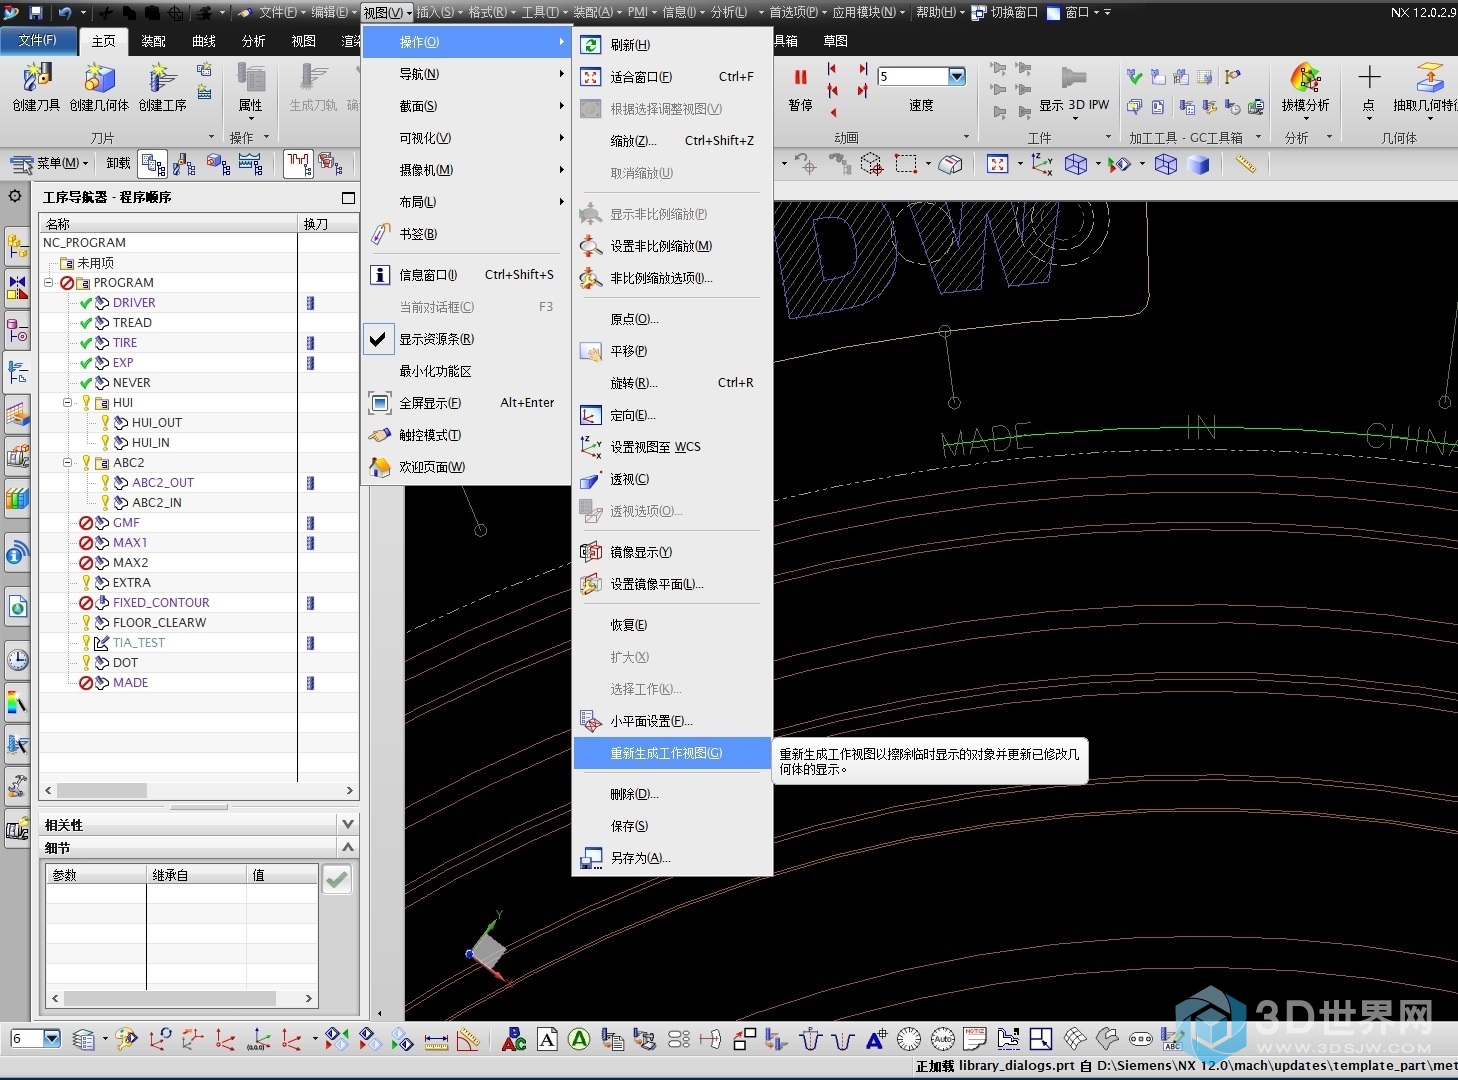This screenshot has height=1080, width=1458.
Task: Click the settings gear icon of the navigator
Action: click(x=15, y=196)
